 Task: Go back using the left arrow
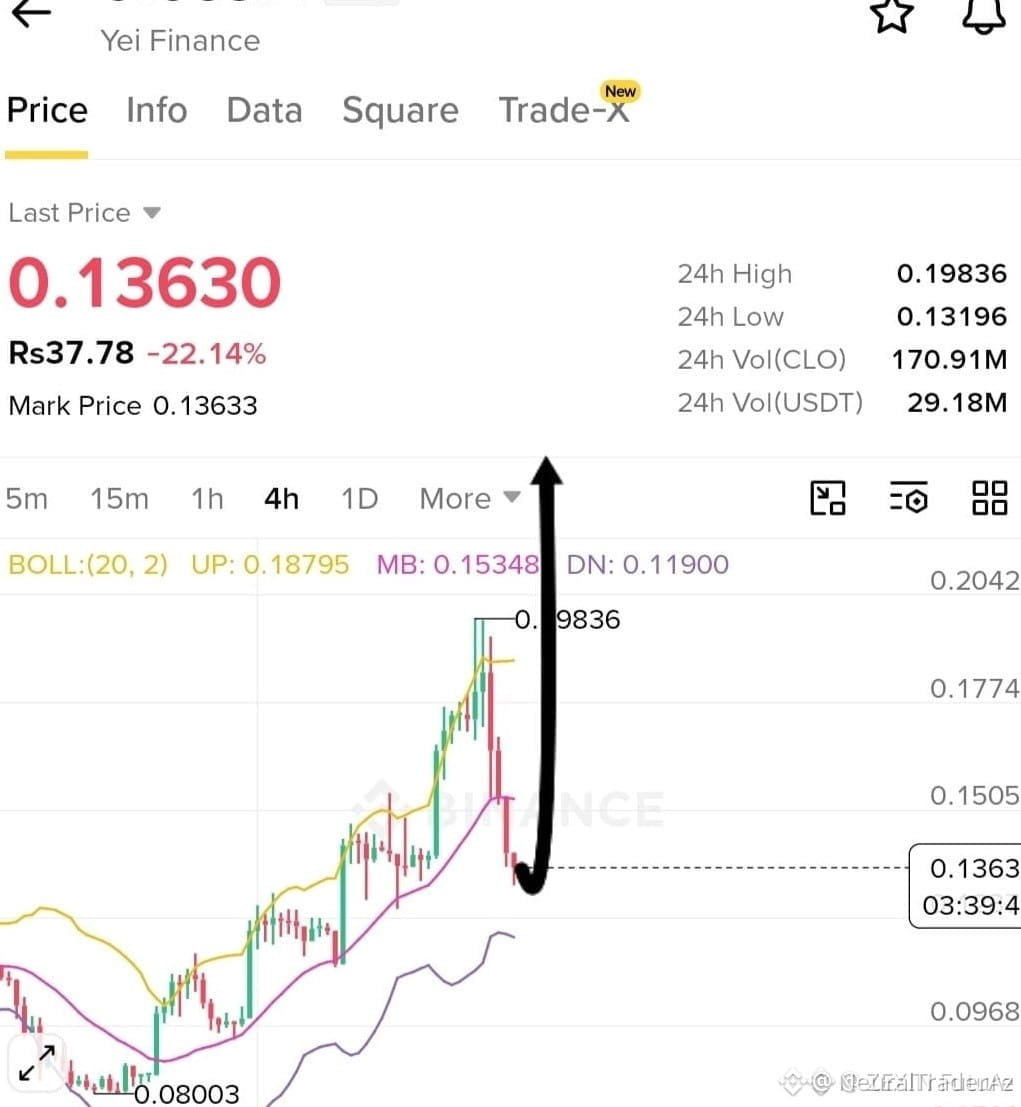pyautogui.click(x=31, y=13)
